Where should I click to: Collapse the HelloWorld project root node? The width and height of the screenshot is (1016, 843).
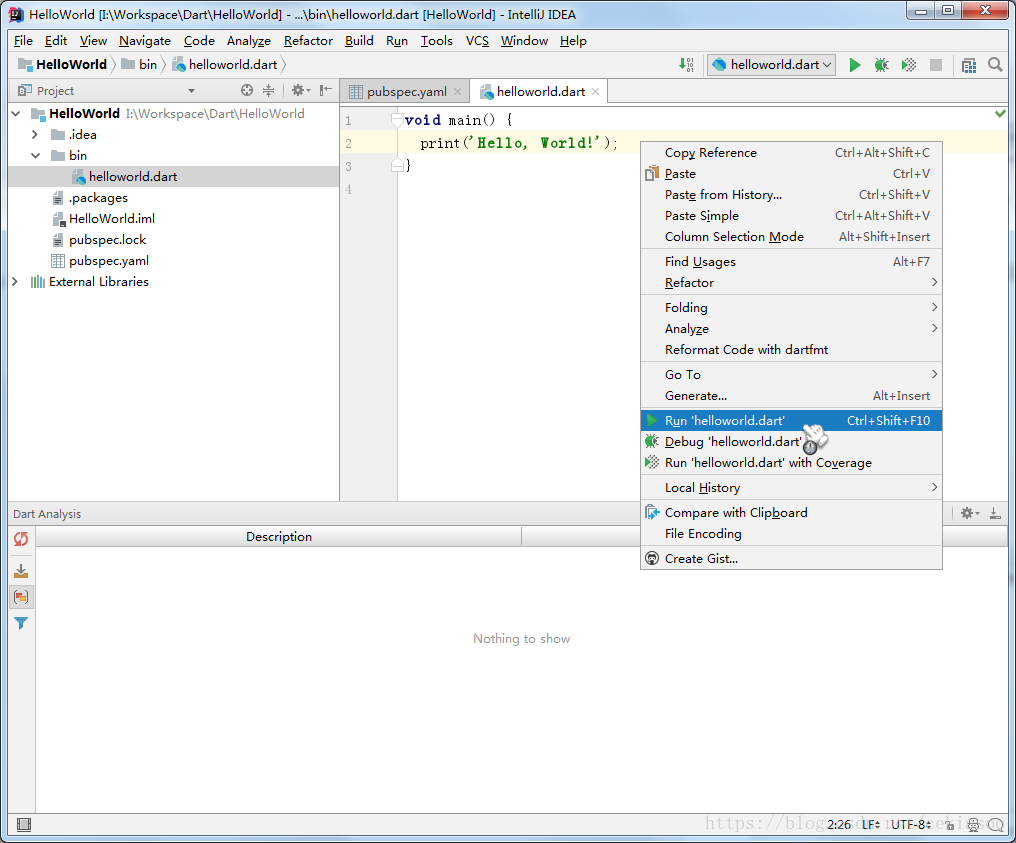click(x=17, y=114)
